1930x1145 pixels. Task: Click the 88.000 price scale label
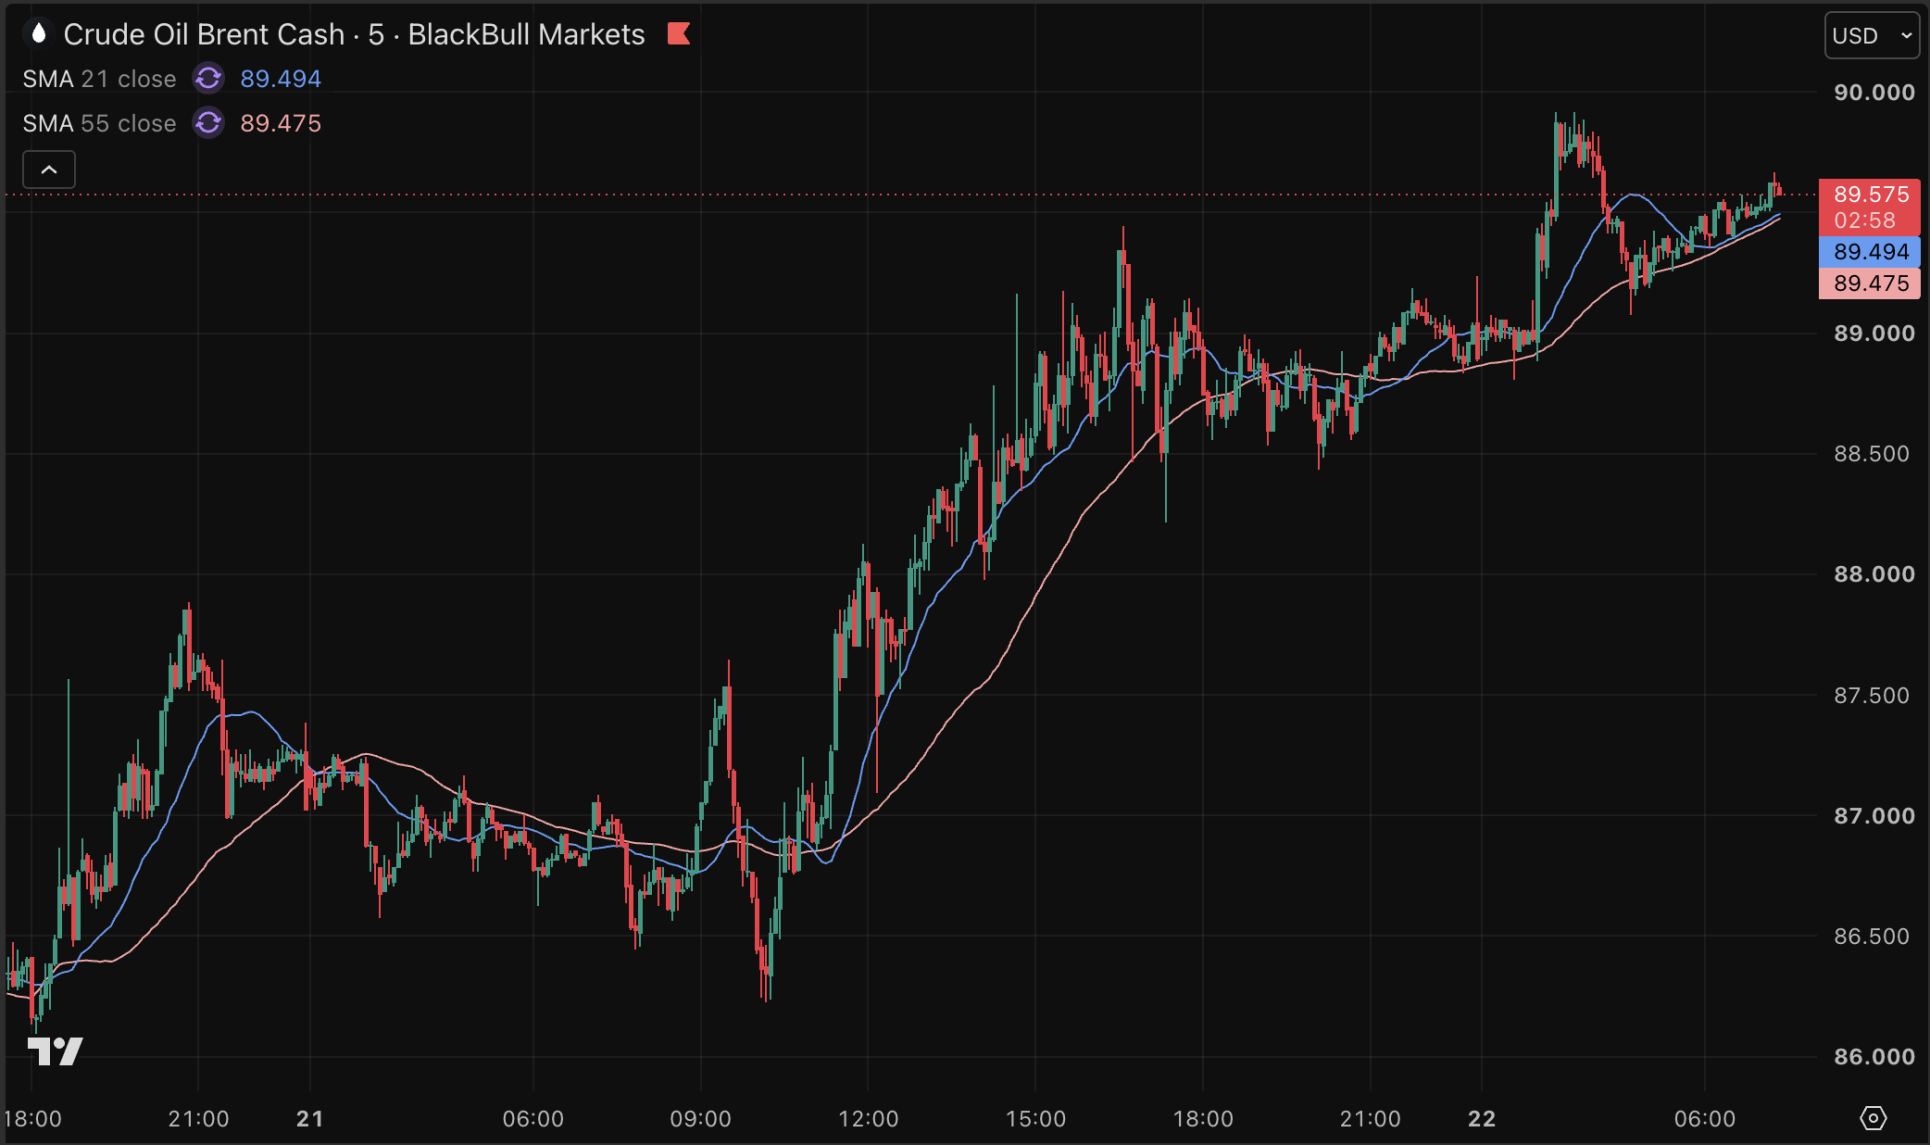click(1874, 574)
